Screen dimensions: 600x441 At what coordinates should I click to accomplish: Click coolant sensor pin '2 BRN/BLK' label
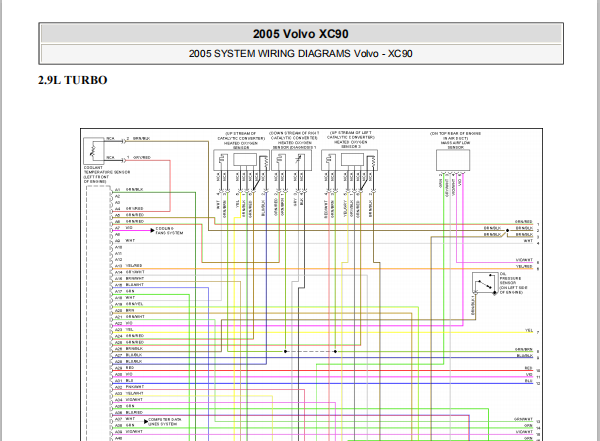click(x=139, y=139)
